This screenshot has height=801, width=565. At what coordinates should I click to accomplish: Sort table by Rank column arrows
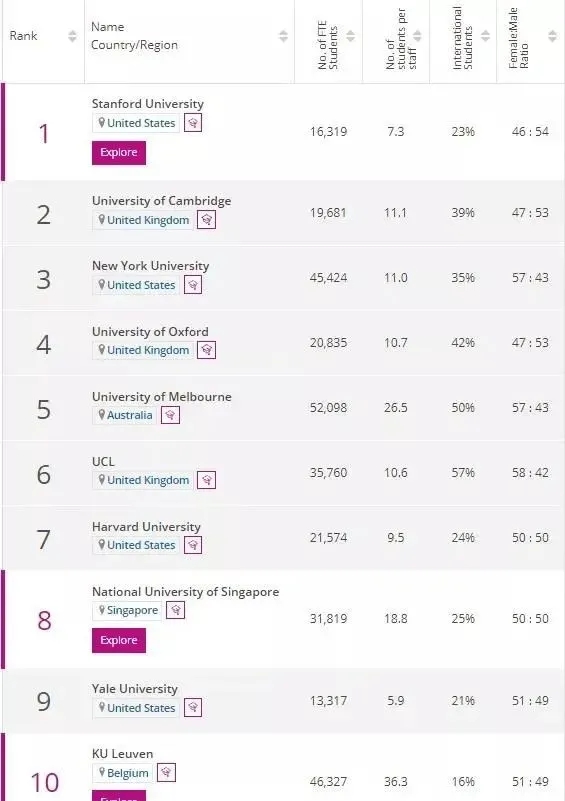tap(72, 36)
